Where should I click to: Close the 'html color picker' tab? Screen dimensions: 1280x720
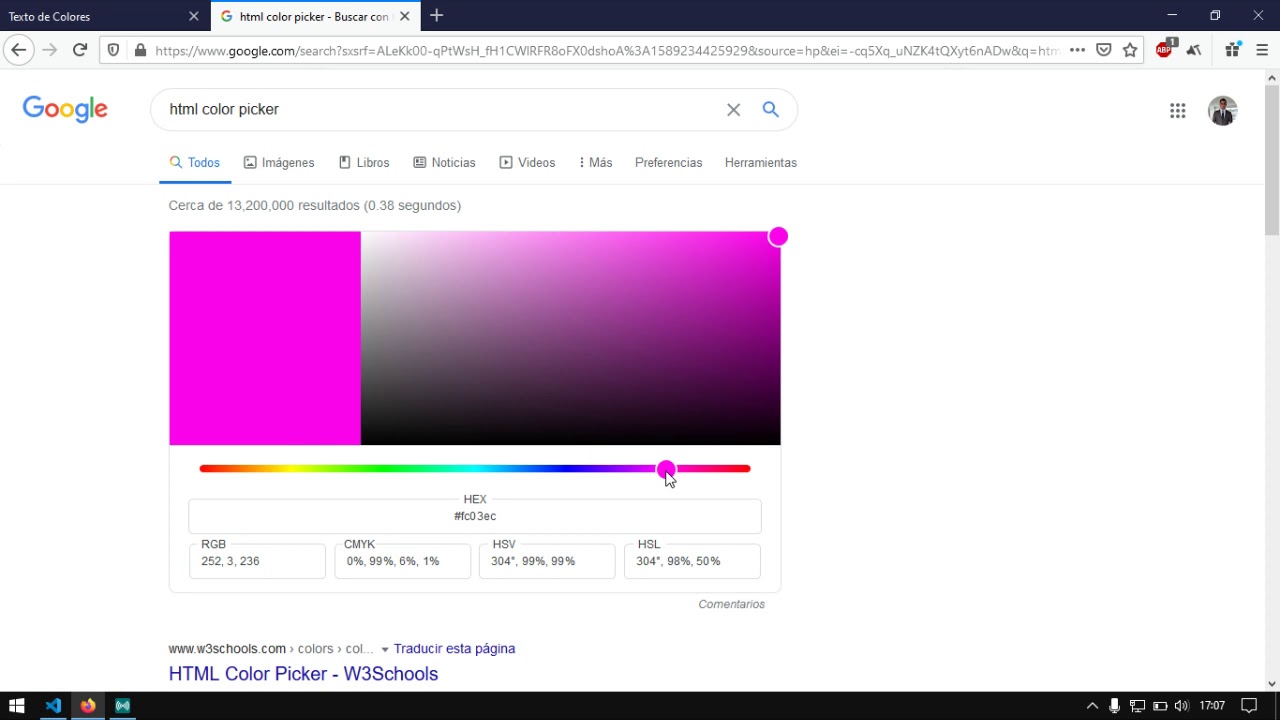pyautogui.click(x=404, y=16)
